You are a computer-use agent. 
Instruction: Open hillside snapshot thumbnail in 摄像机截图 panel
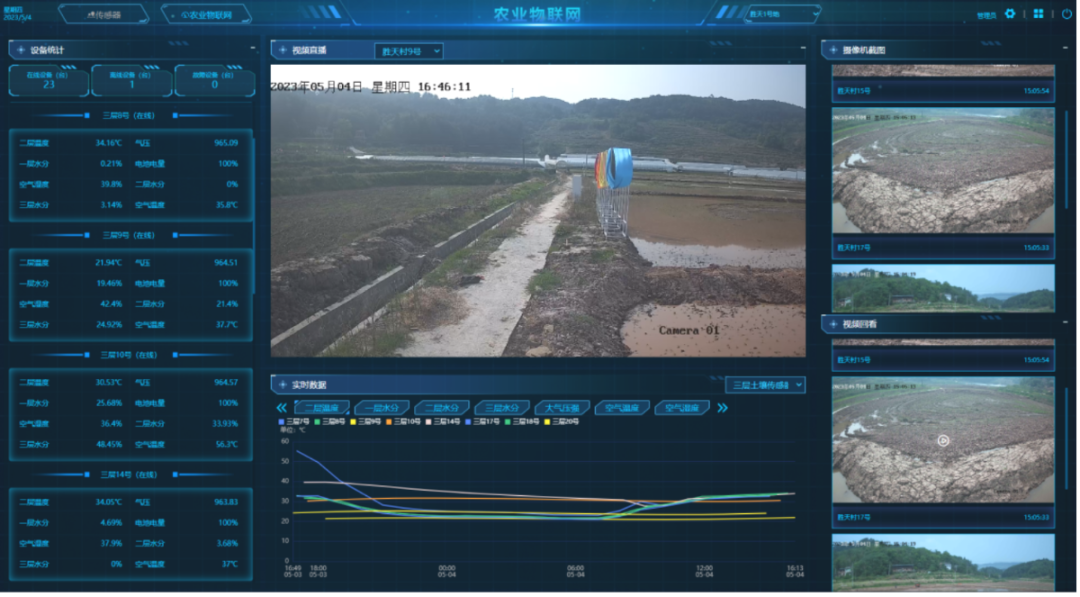pos(943,288)
